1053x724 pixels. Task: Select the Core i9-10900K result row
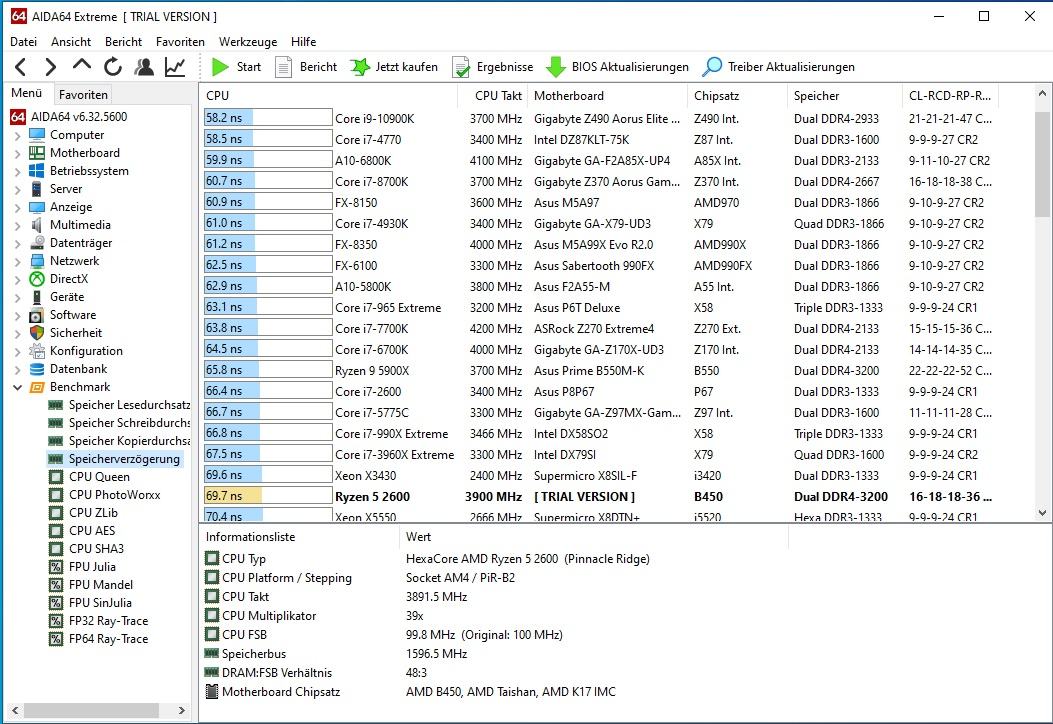click(600, 119)
